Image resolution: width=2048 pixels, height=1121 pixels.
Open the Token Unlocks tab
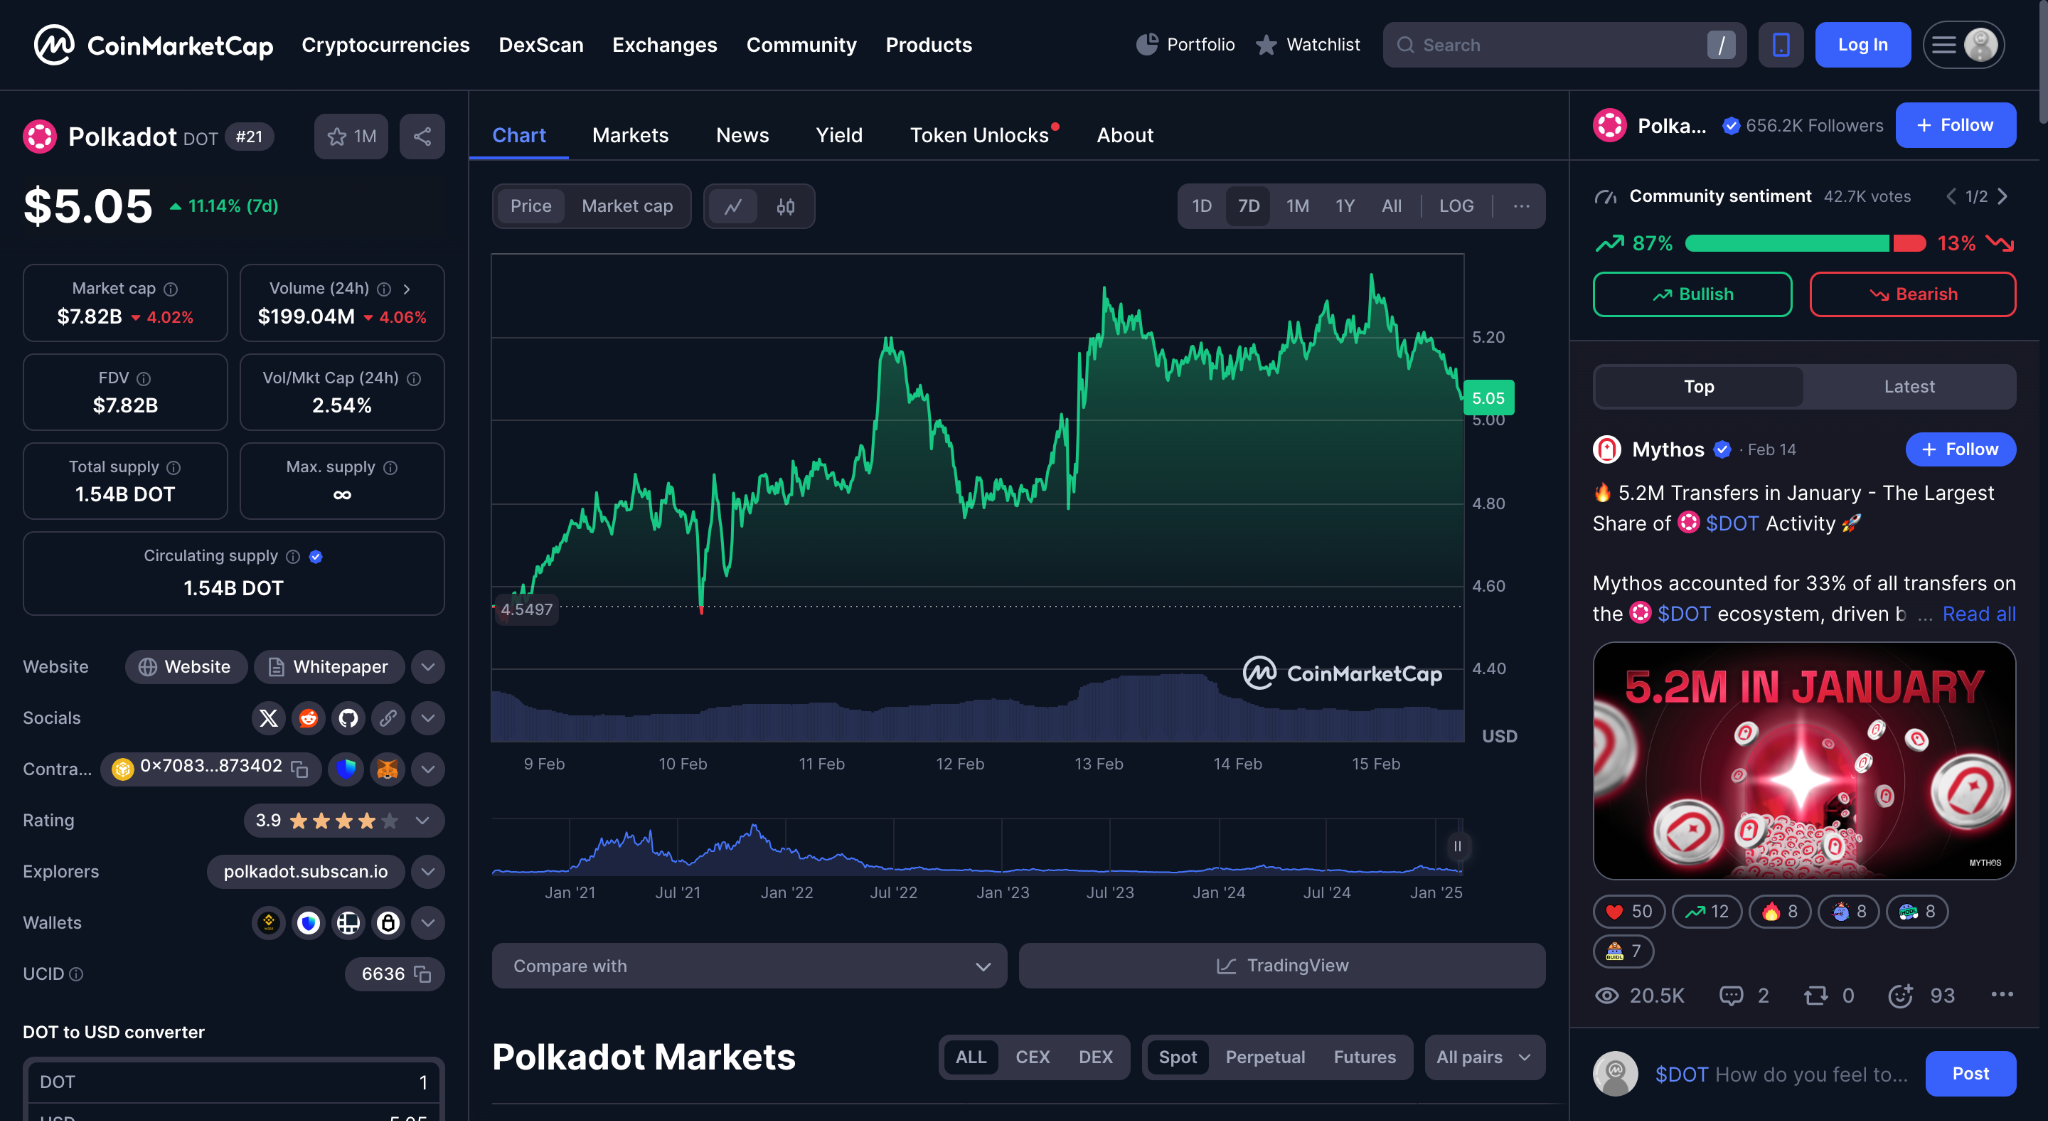click(x=980, y=135)
